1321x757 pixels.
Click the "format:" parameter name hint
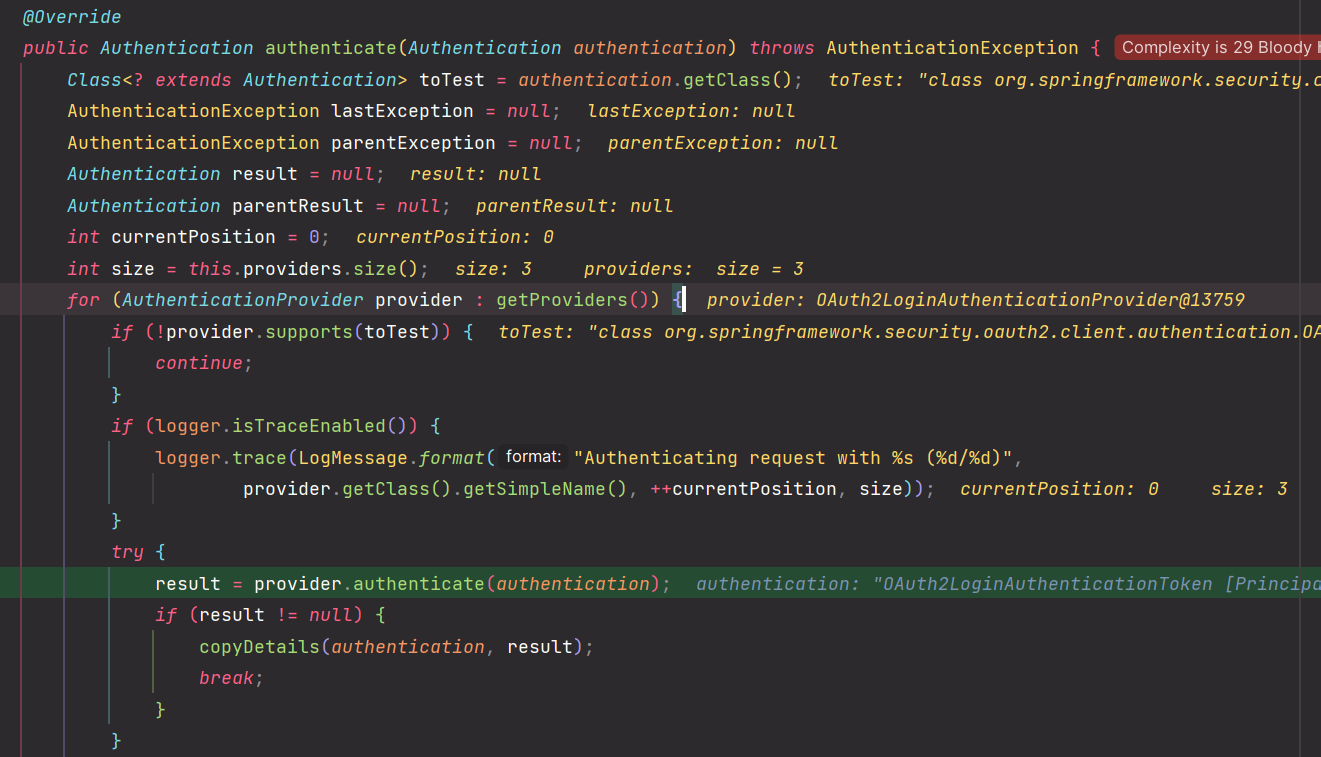533,457
